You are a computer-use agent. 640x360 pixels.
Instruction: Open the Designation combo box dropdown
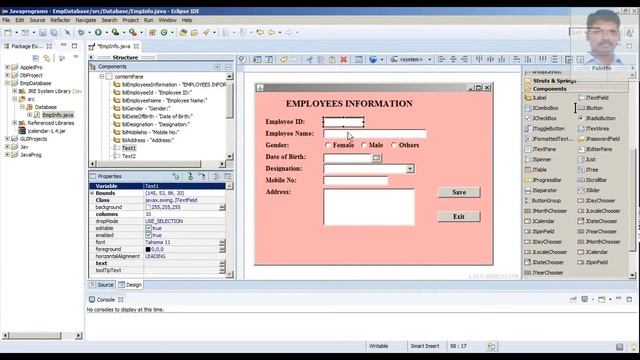[x=410, y=169]
